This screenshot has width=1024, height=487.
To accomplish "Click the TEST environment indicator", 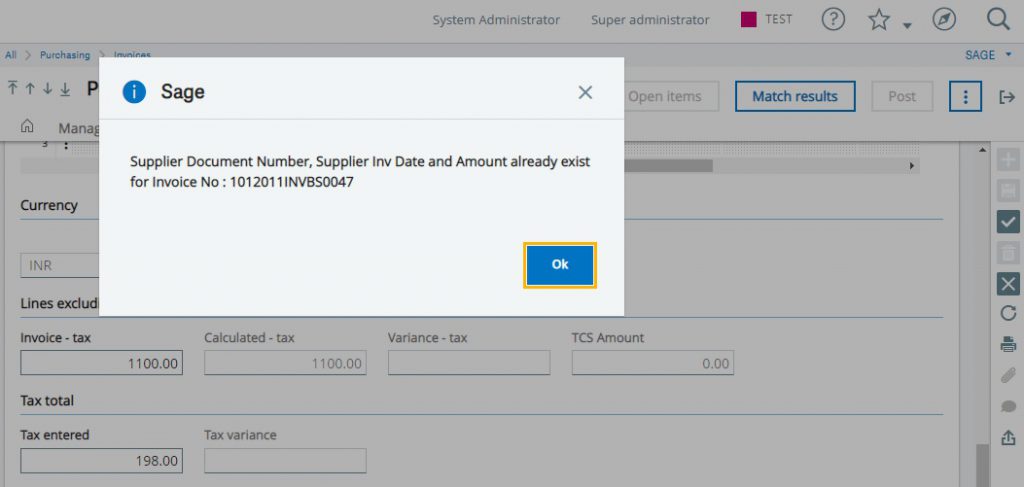I will (x=767, y=20).
